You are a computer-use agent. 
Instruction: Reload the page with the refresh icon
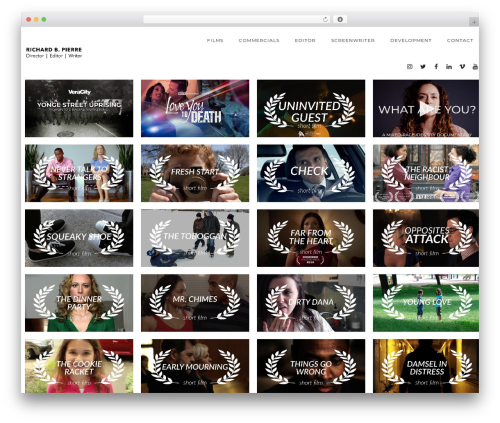(325, 20)
